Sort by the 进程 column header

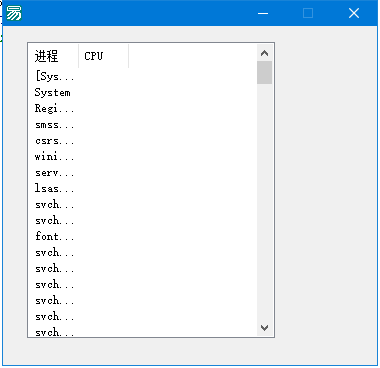53,56
